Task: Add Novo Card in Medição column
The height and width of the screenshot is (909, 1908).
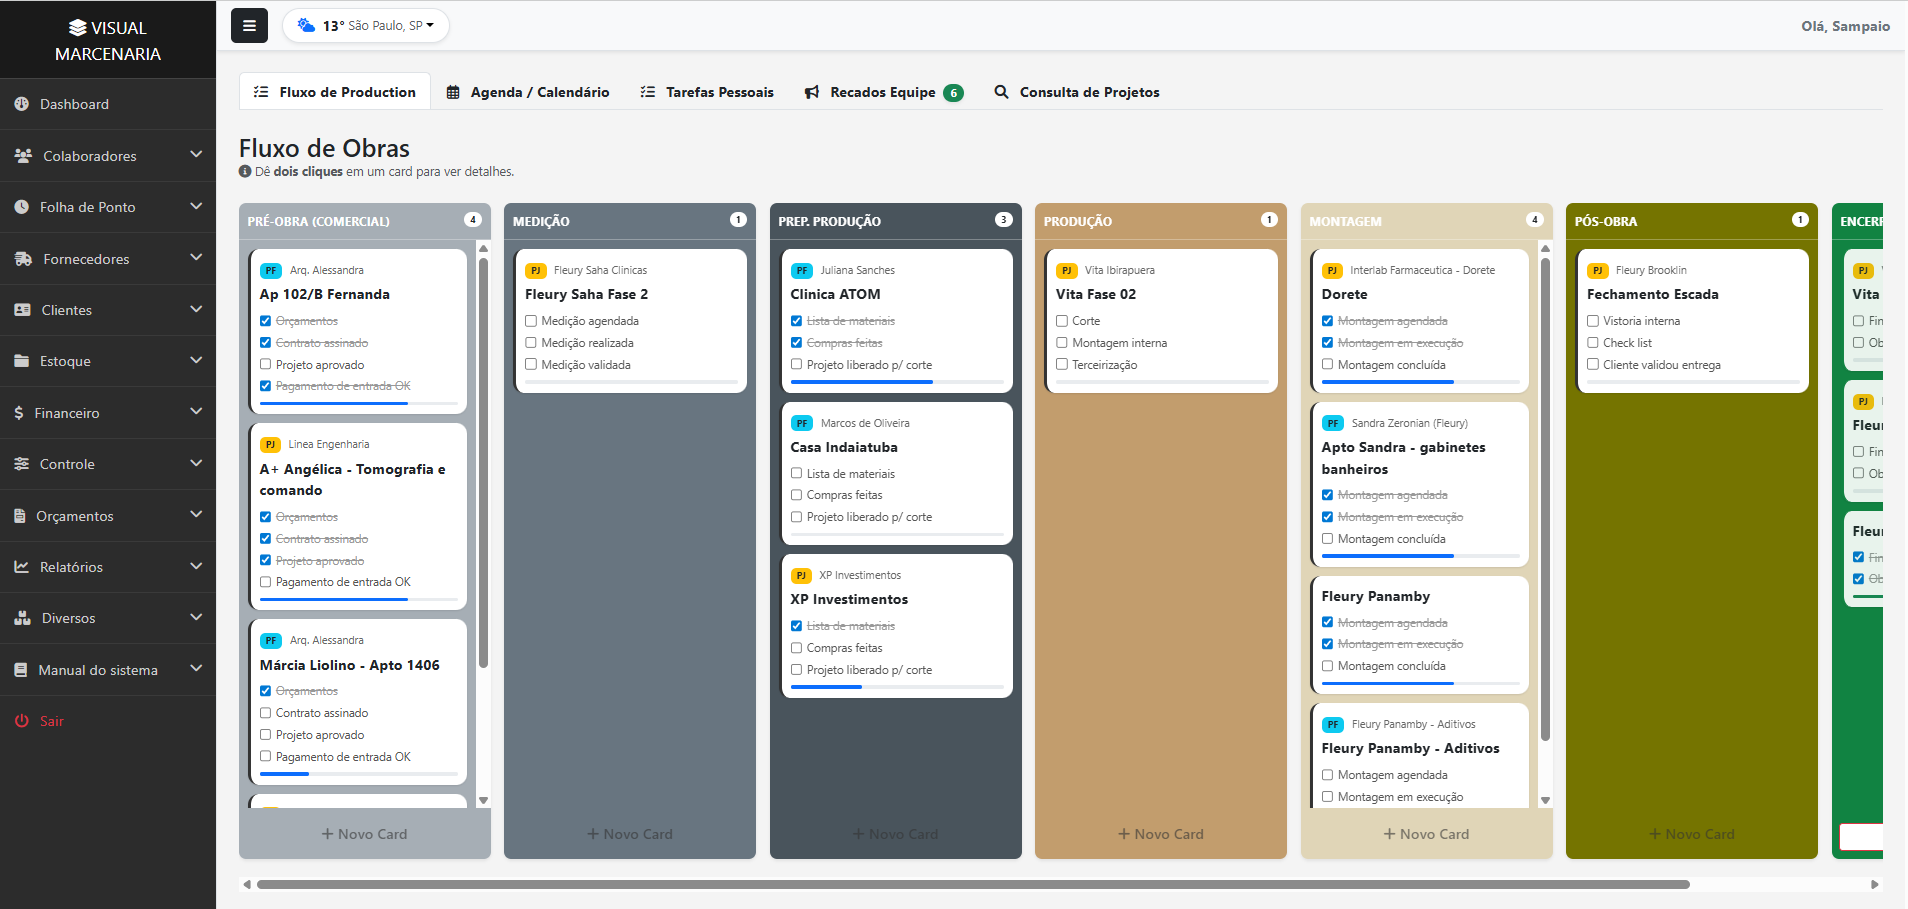Action: pyautogui.click(x=630, y=834)
